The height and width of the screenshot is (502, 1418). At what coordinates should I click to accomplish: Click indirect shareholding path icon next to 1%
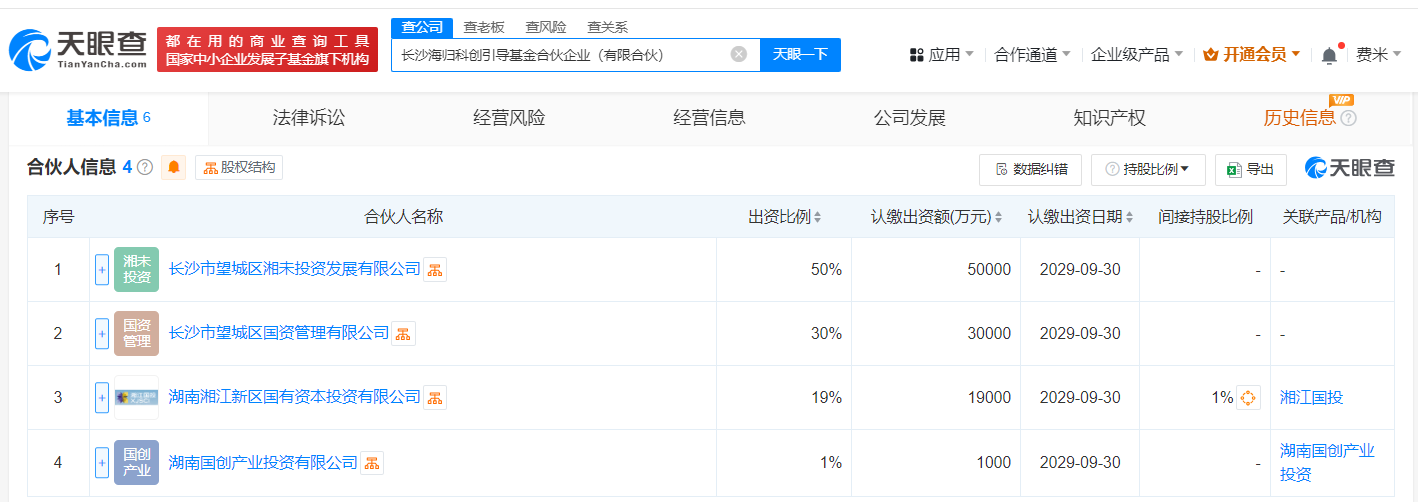click(x=1248, y=398)
